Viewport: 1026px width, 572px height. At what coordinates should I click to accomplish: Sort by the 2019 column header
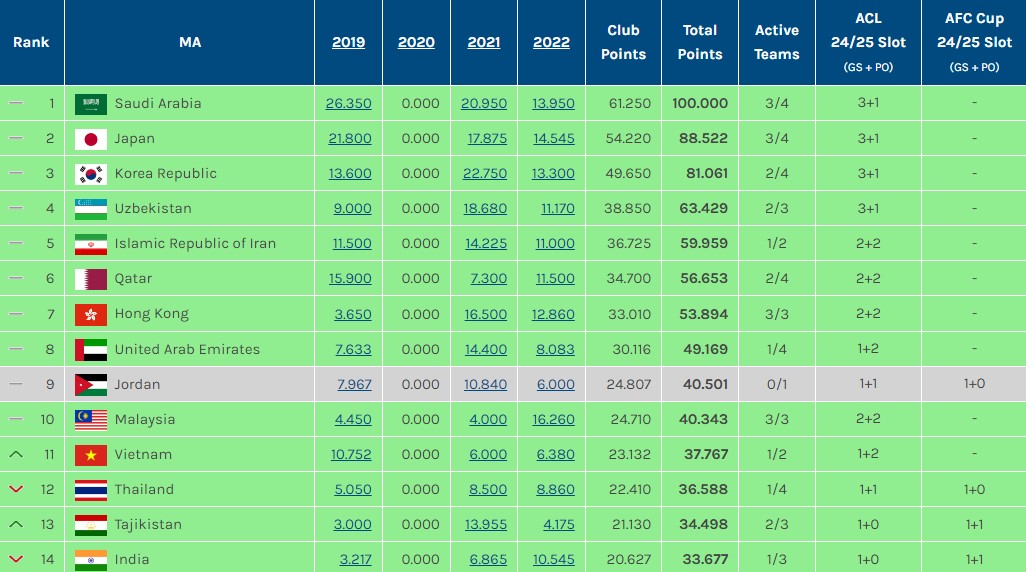[x=348, y=42]
